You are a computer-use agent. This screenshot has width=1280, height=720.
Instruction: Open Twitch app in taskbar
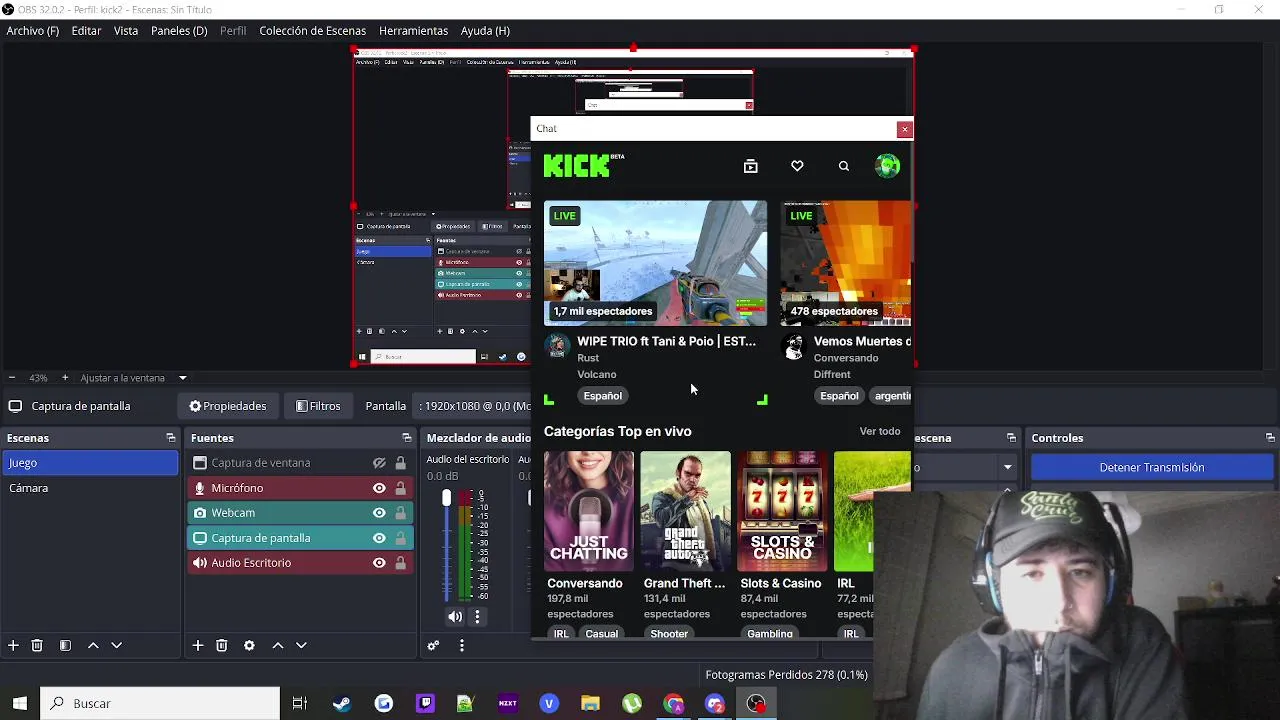coord(425,703)
